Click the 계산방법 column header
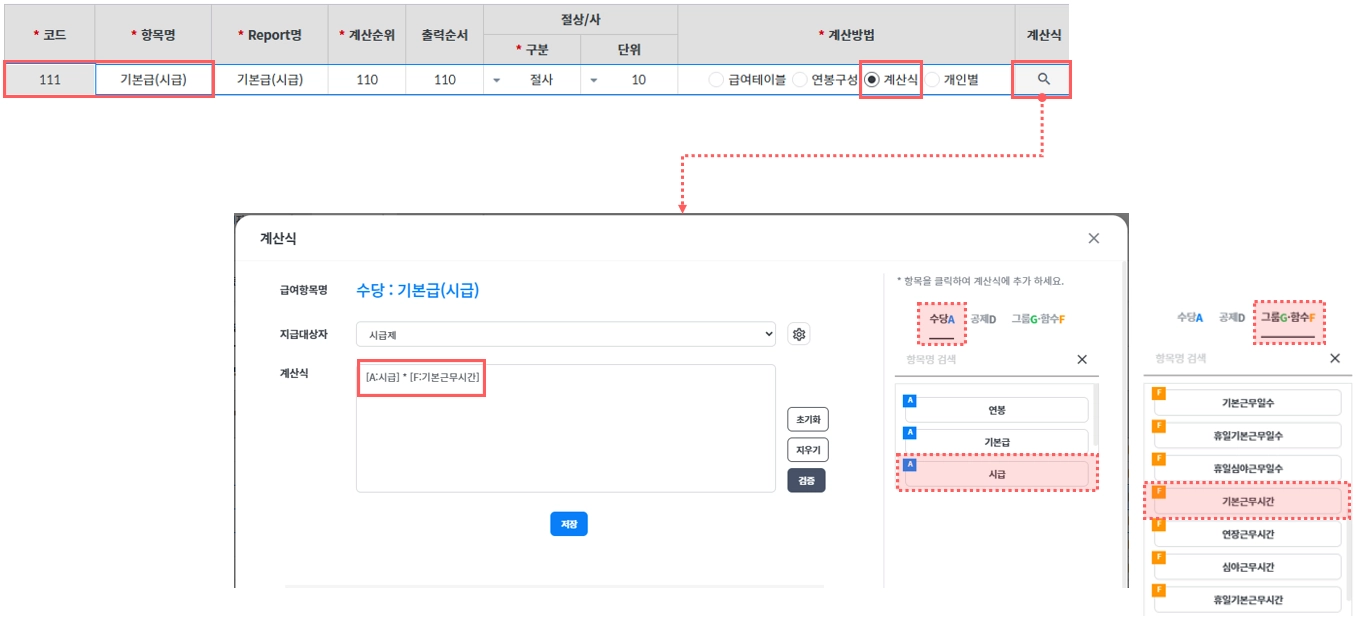The height and width of the screenshot is (620, 1360). pyautogui.click(x=846, y=34)
